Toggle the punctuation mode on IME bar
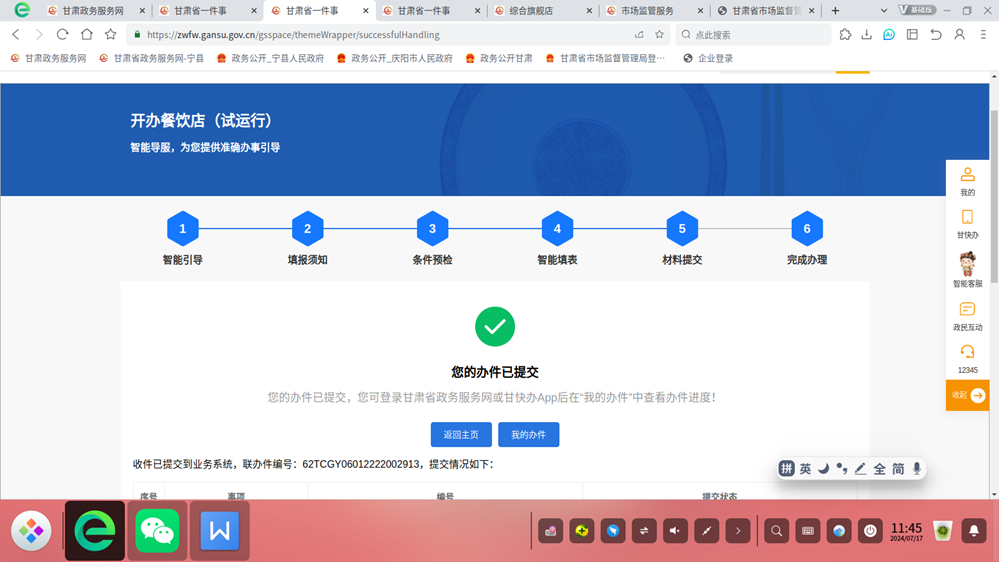The image size is (999, 562). [842, 469]
